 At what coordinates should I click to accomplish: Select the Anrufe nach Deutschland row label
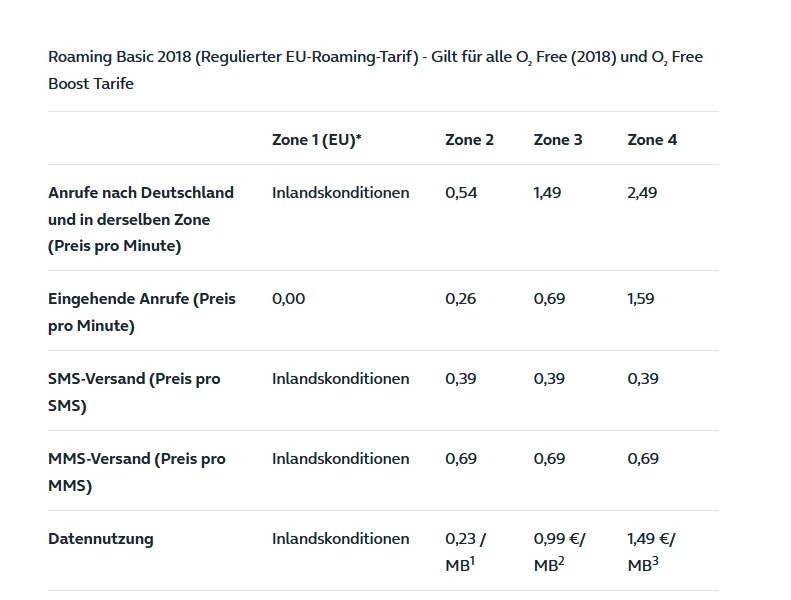pyautogui.click(x=141, y=219)
